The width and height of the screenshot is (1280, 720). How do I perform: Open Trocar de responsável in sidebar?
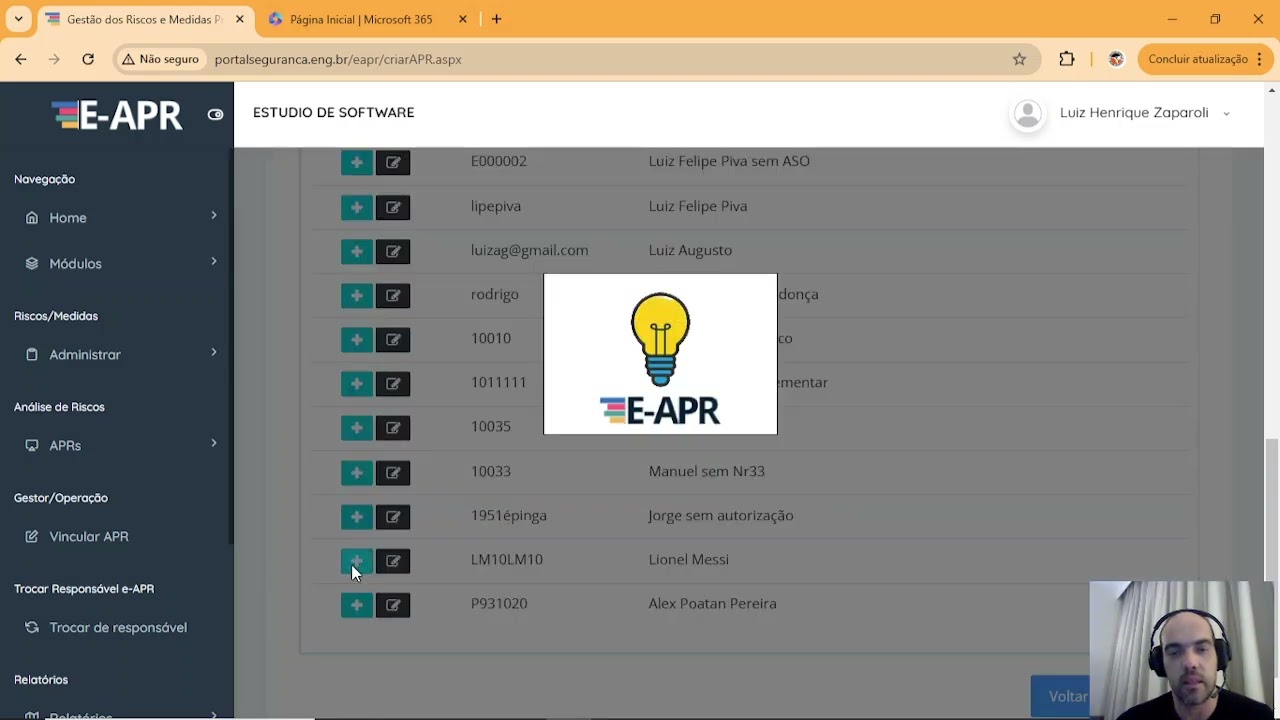pyautogui.click(x=118, y=627)
